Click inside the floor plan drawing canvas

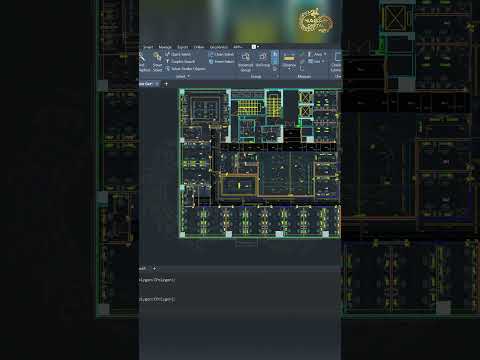[x=259, y=163]
